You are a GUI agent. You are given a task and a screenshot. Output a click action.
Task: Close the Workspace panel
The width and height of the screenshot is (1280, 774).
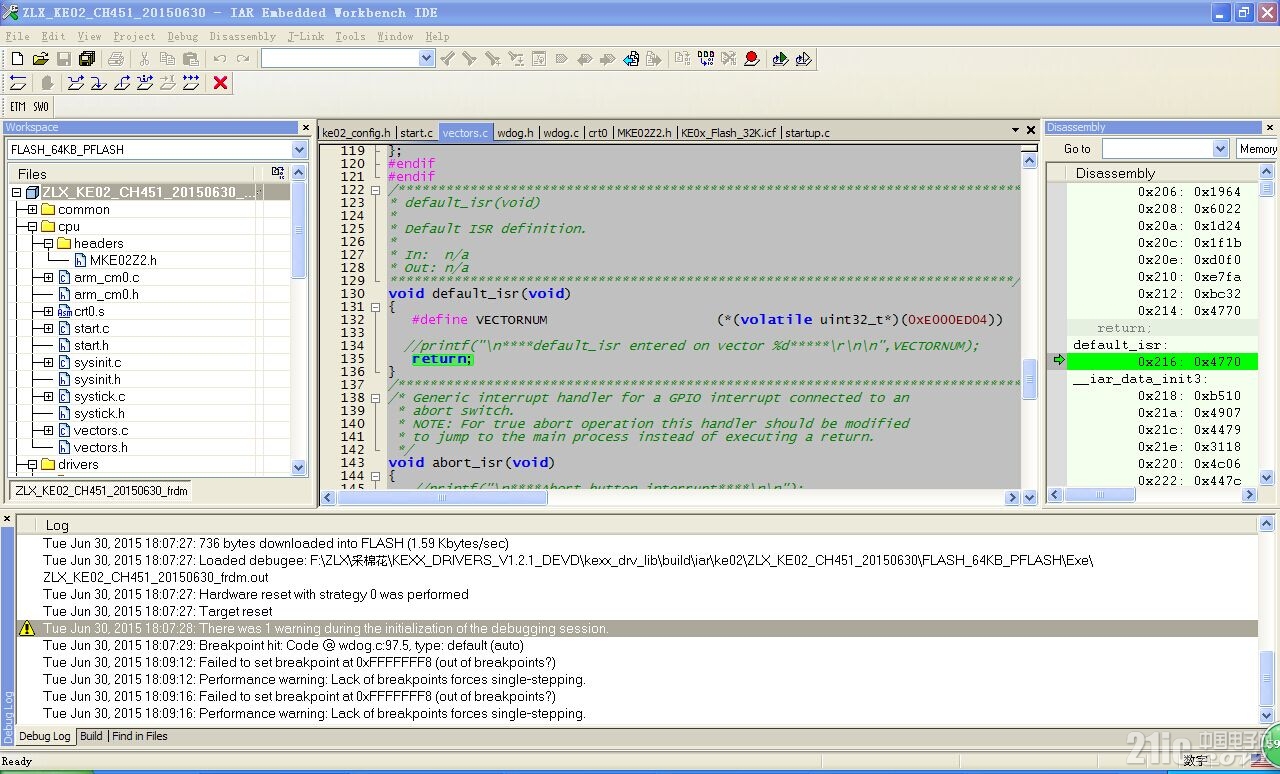tap(306, 127)
